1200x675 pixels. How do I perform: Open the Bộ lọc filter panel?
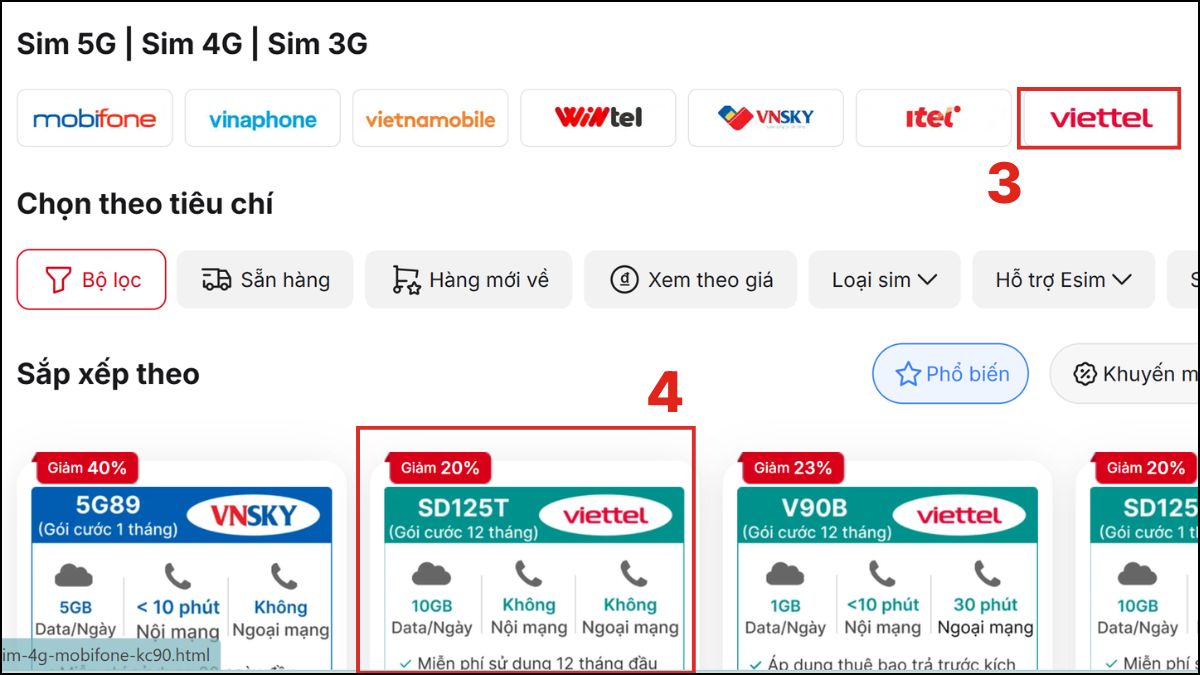tap(91, 279)
